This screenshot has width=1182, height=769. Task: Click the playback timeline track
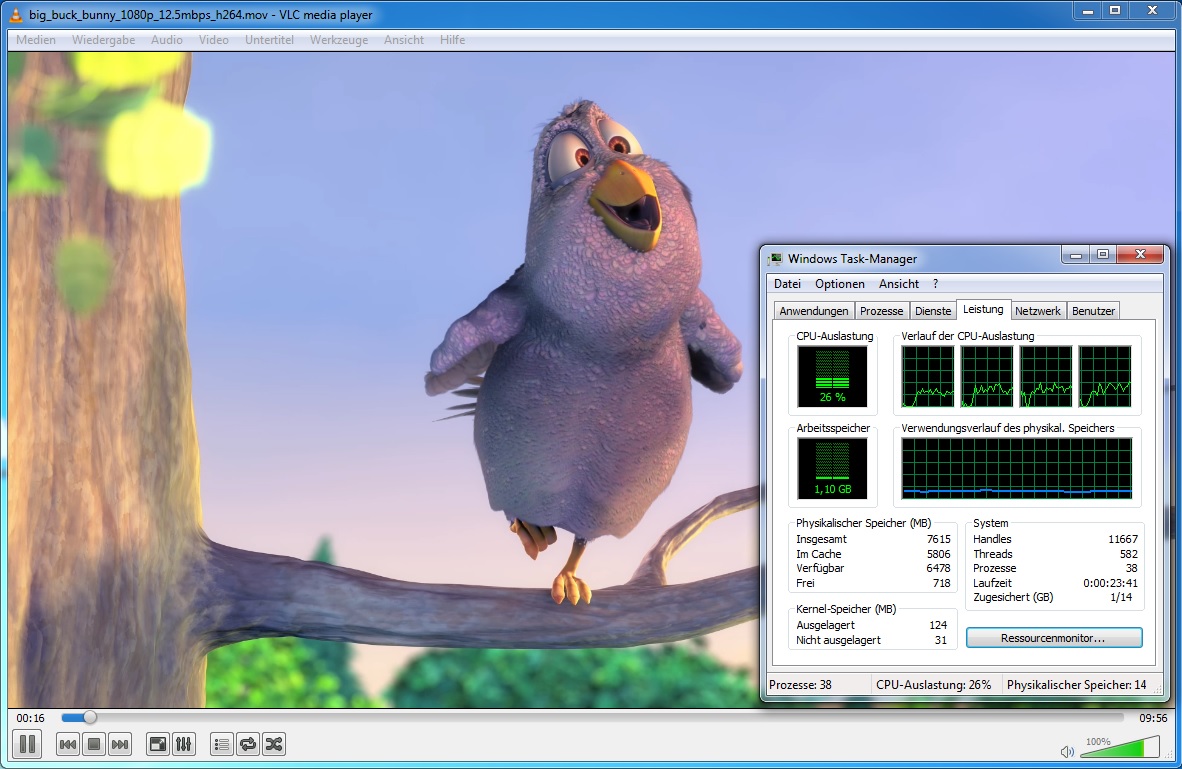pos(593,718)
